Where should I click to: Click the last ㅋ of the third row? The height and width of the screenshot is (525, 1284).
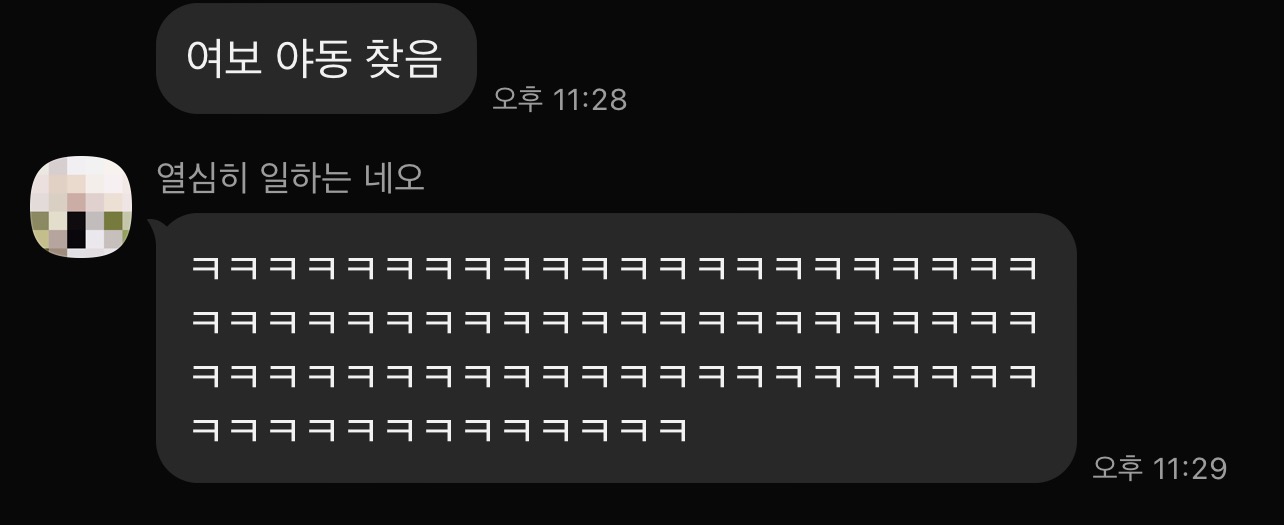click(x=1023, y=377)
